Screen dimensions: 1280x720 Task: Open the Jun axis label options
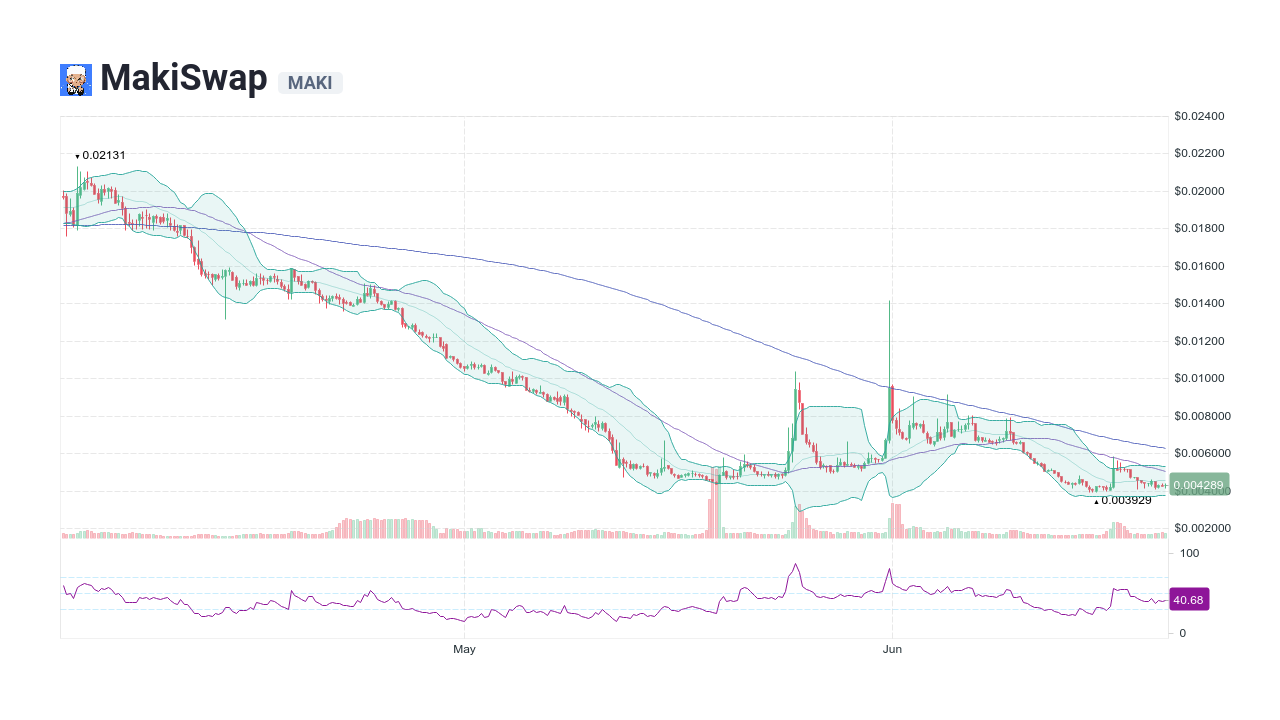892,648
